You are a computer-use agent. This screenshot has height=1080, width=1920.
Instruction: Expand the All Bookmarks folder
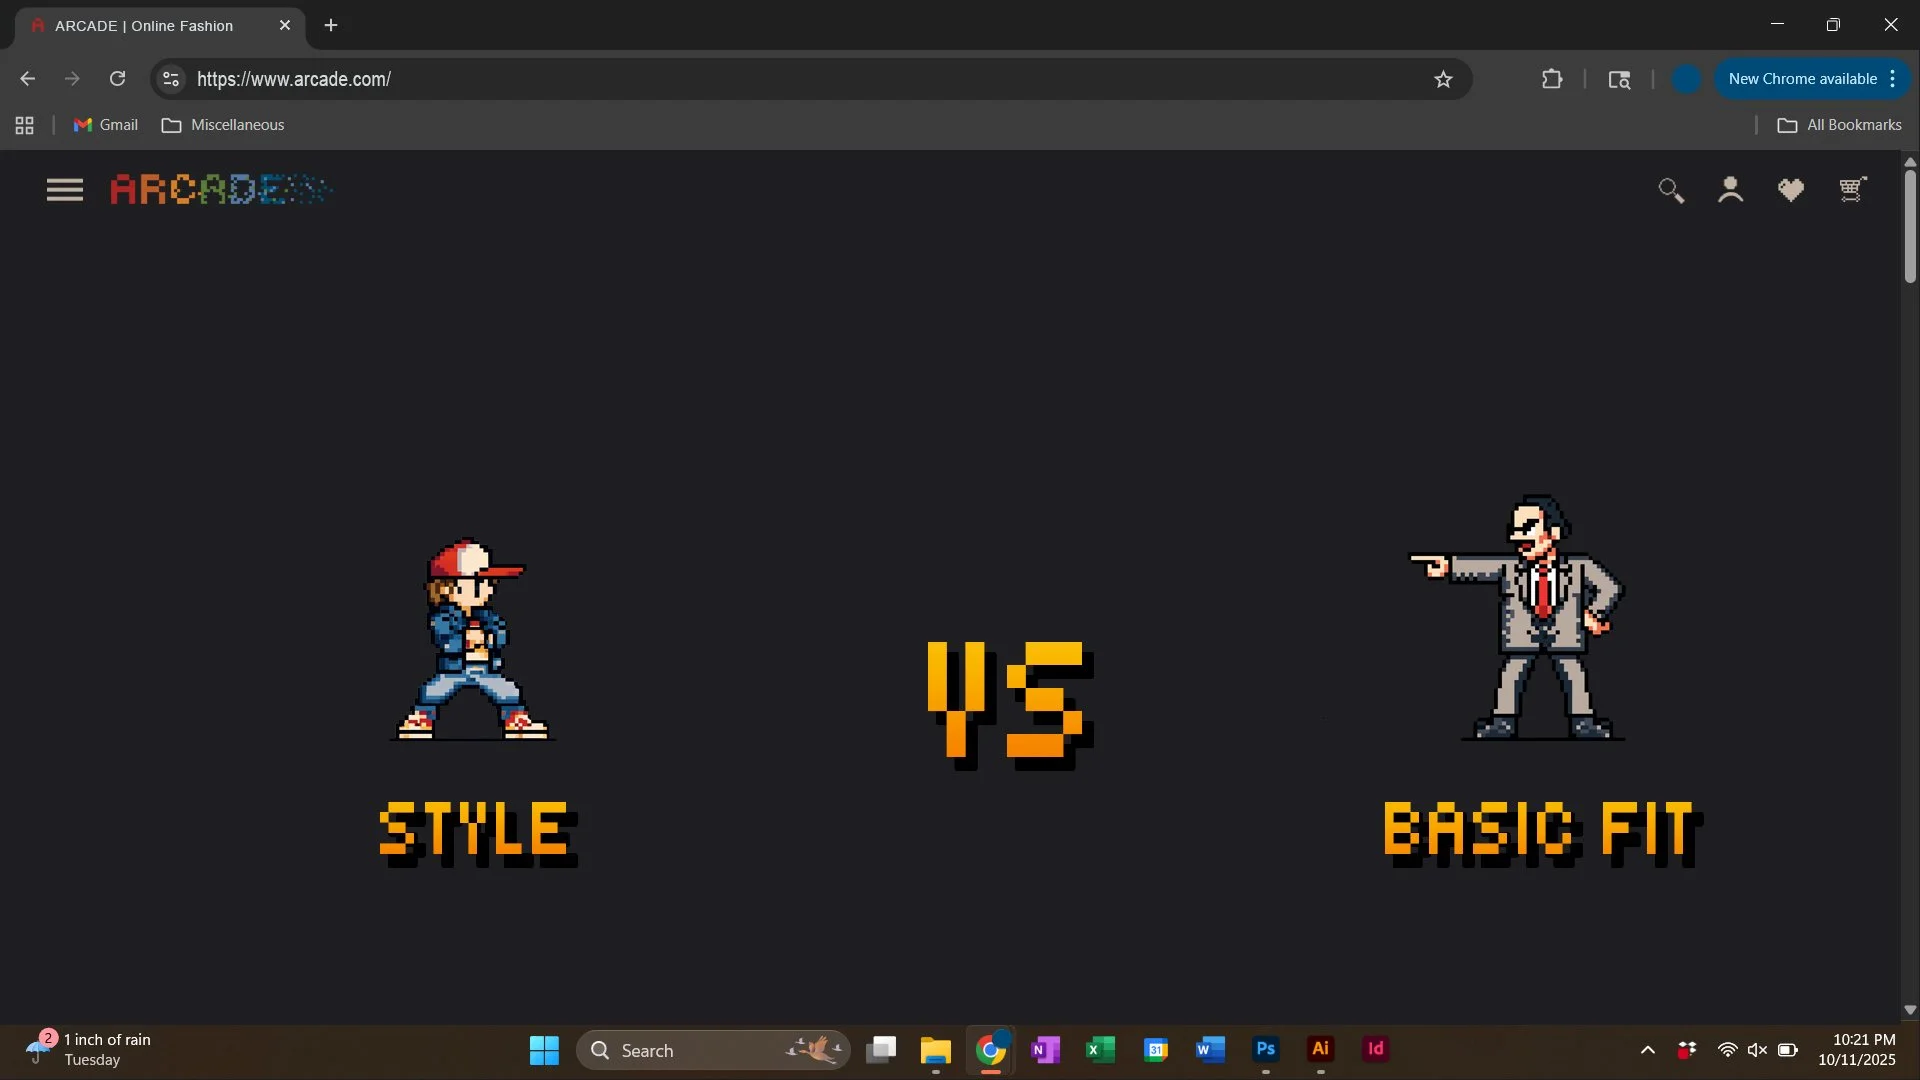pyautogui.click(x=1839, y=125)
